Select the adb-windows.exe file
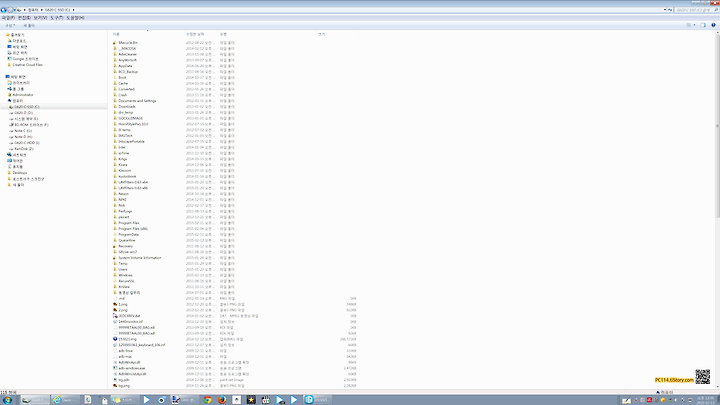This screenshot has width=720, height=405. click(131, 368)
